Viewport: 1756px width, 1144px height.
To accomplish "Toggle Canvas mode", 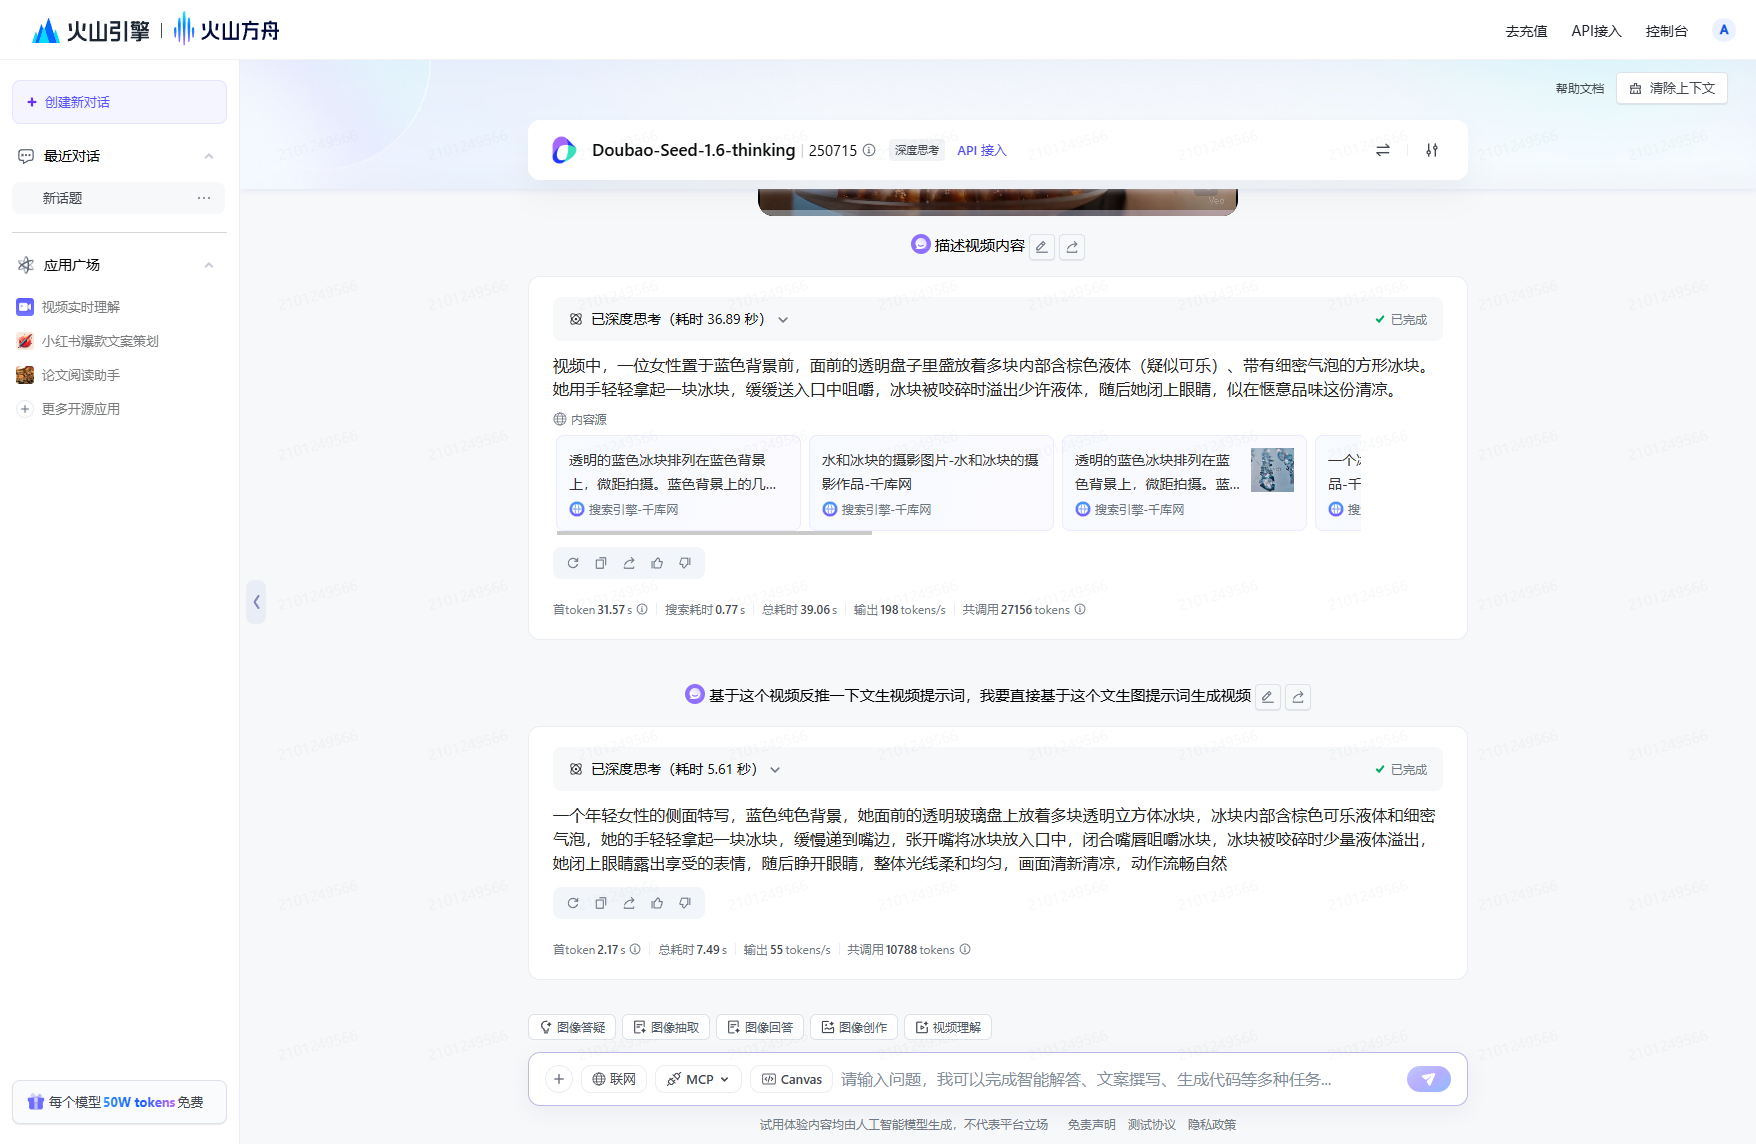I will tap(792, 1079).
